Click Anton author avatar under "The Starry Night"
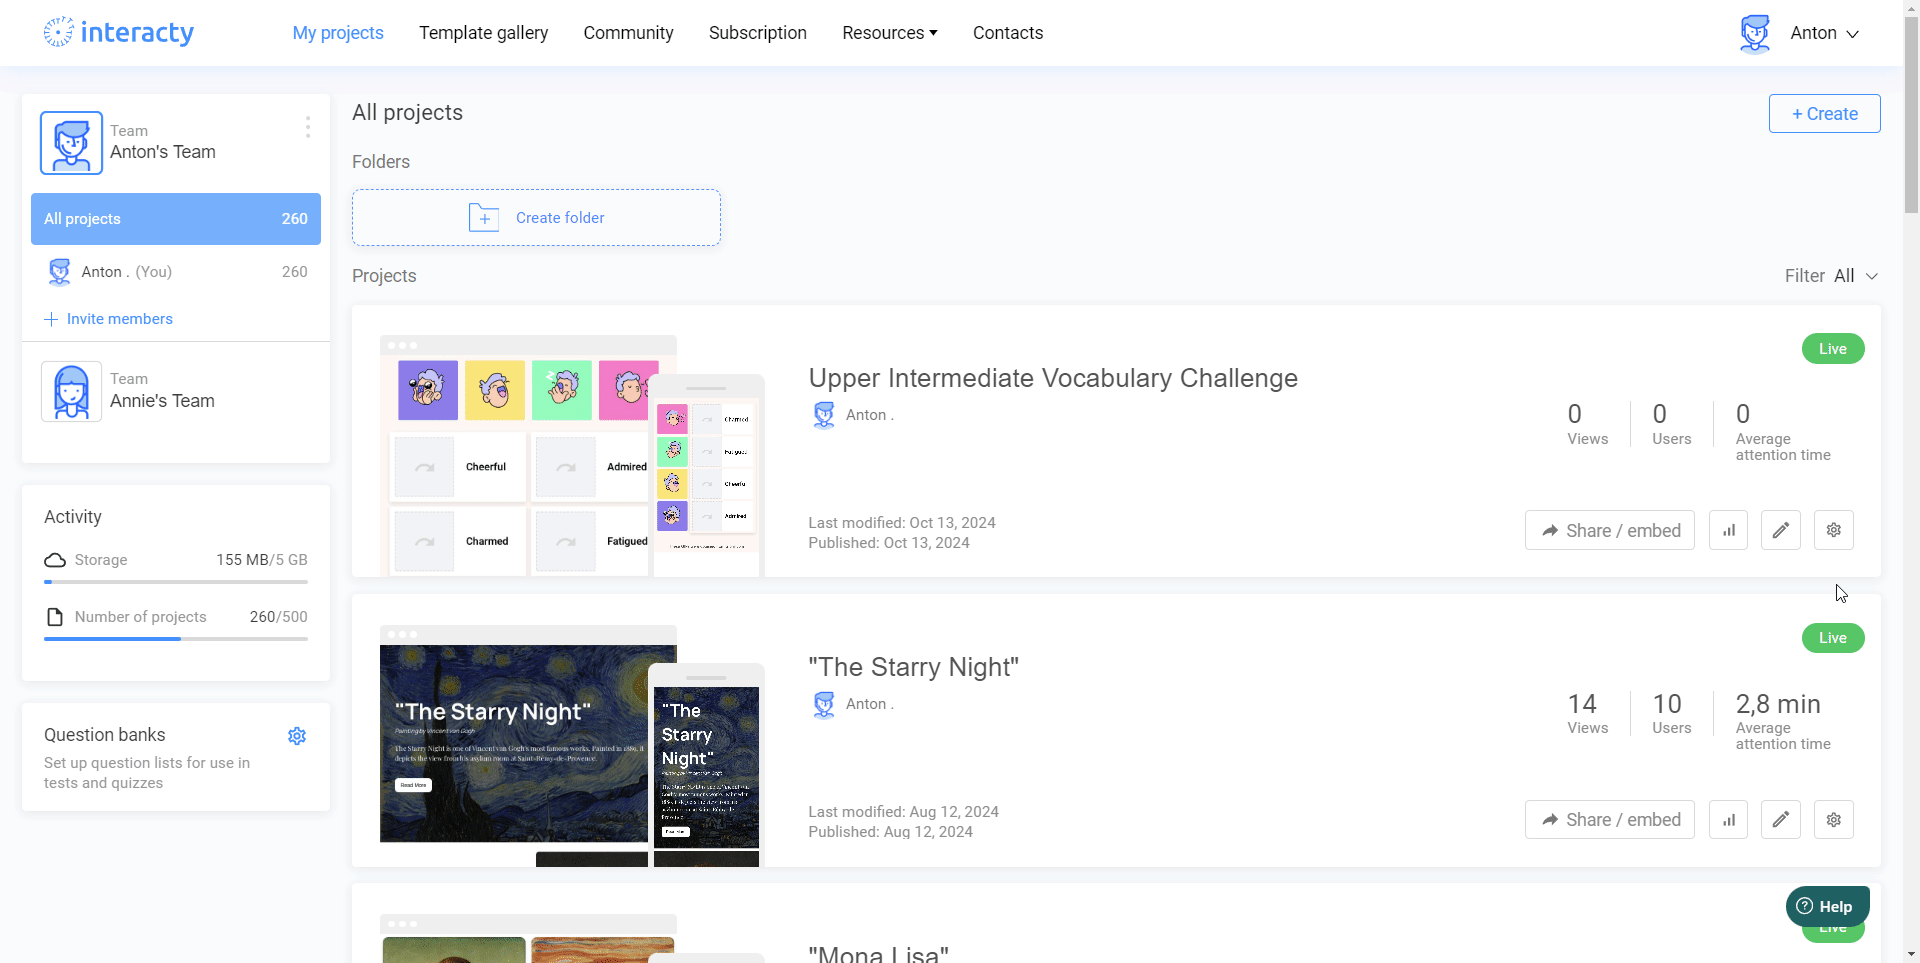This screenshot has height=963, width=1920. coord(824,704)
